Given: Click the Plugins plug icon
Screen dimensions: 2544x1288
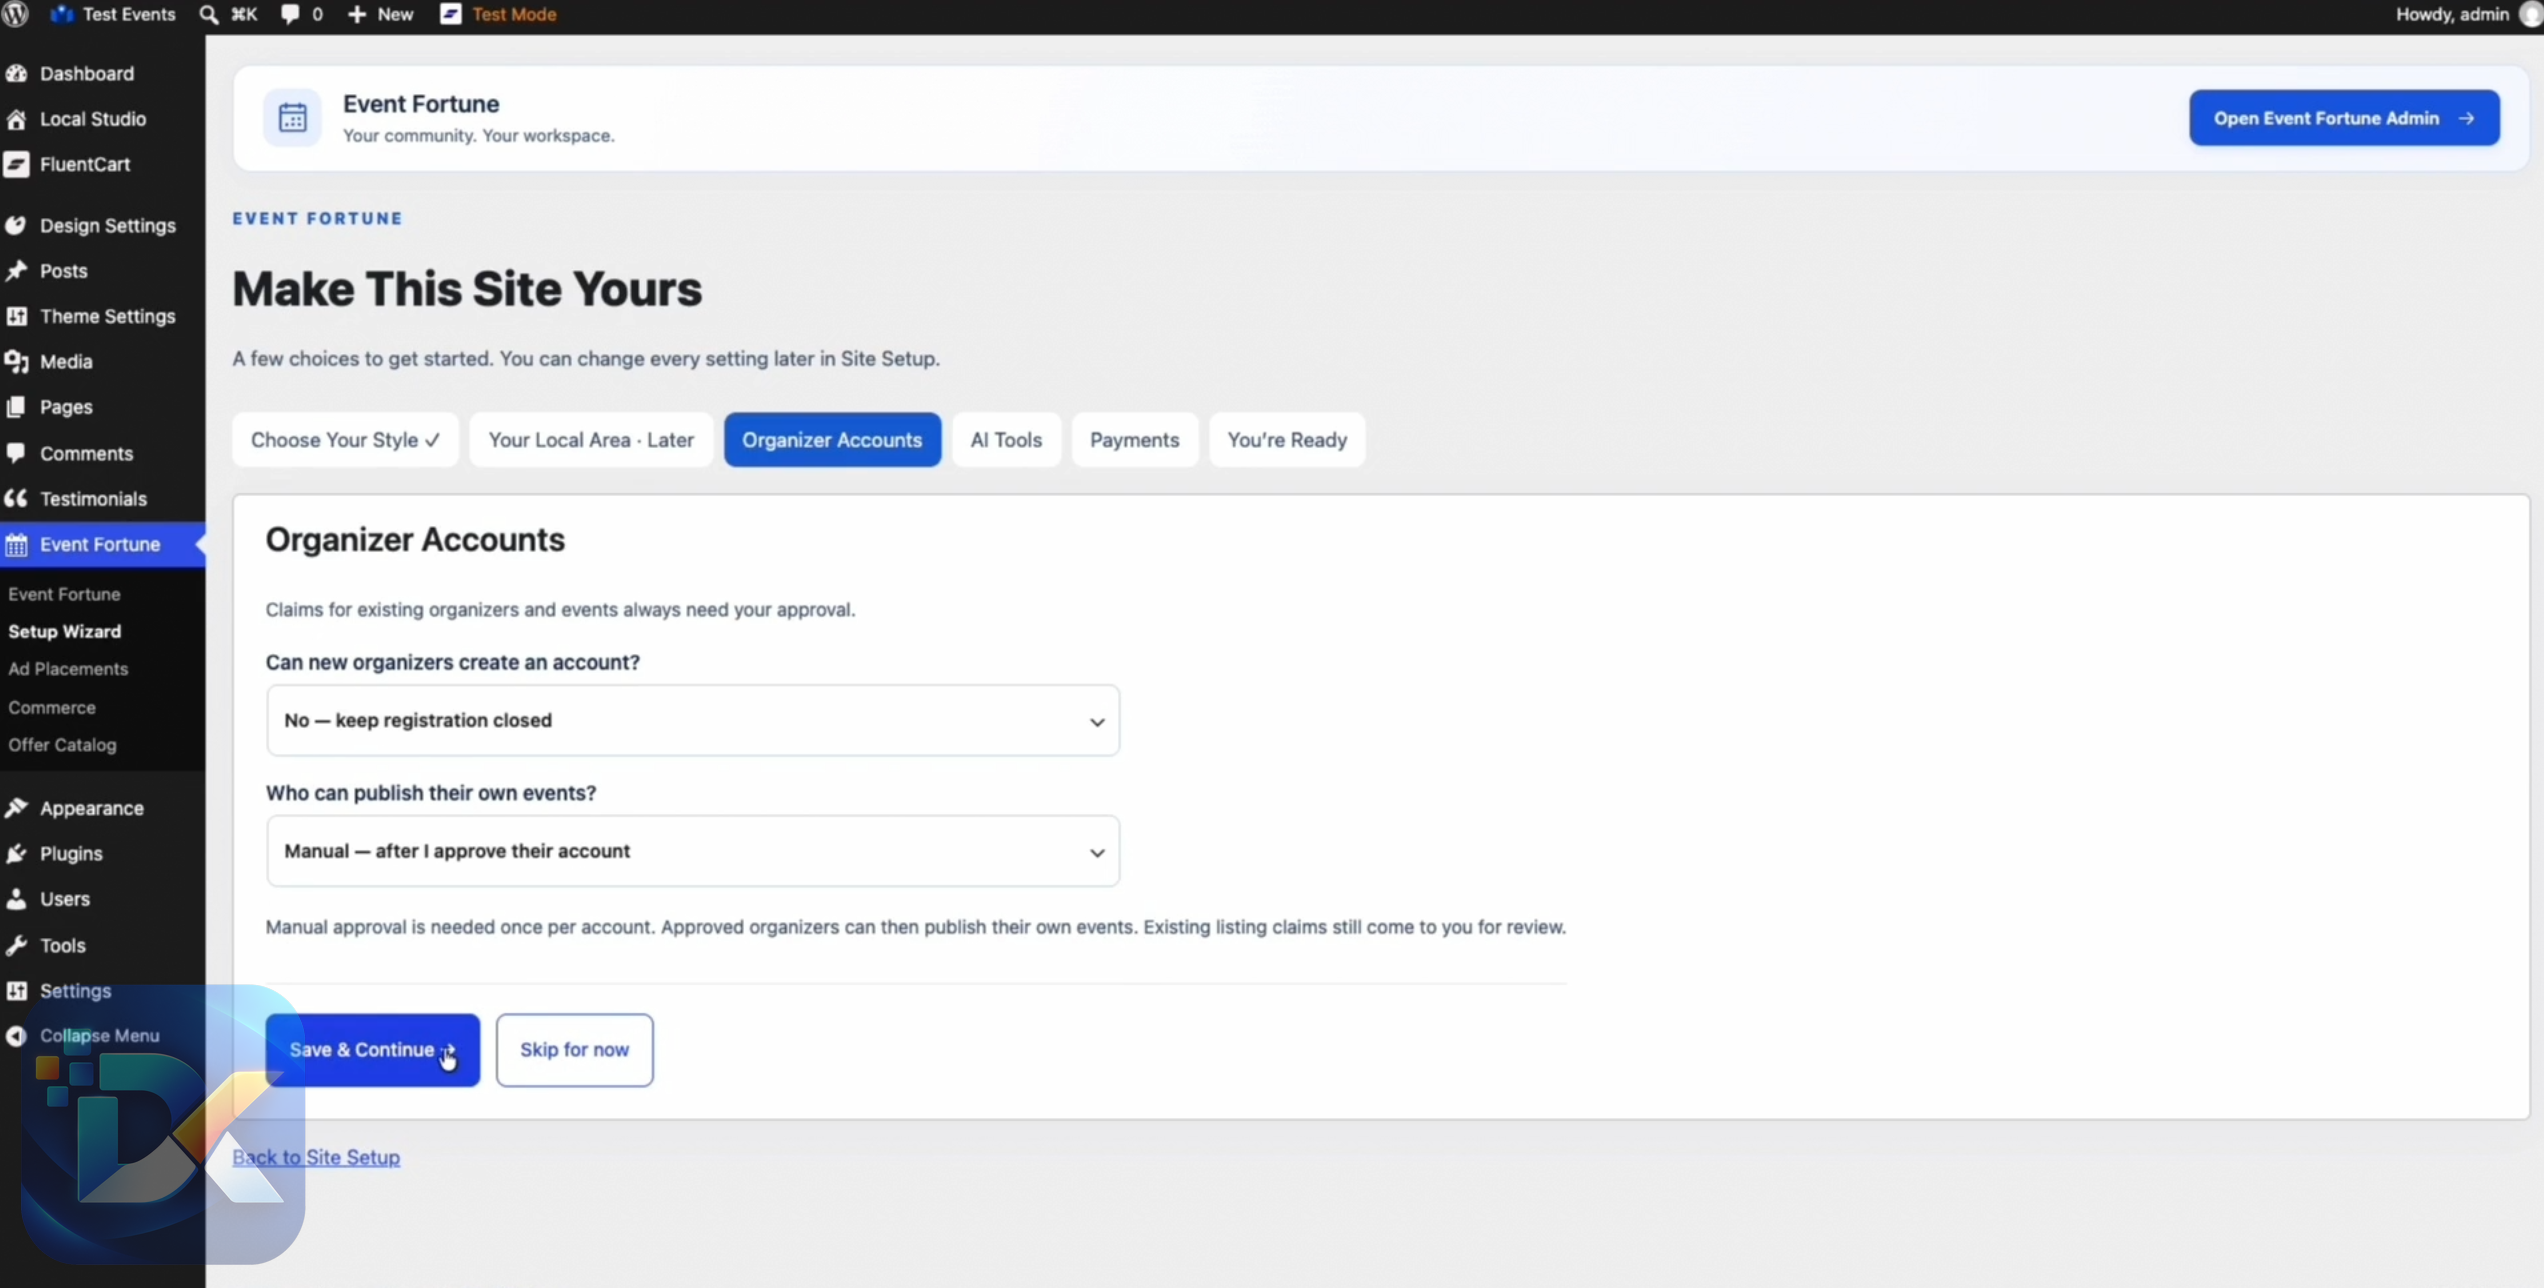Looking at the screenshot, I should click(16, 853).
